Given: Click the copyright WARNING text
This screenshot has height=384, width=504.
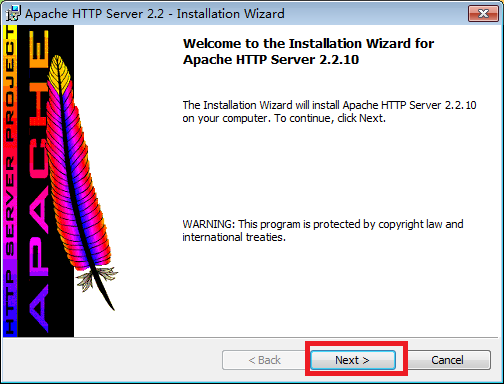Looking at the screenshot, I should coord(323,230).
